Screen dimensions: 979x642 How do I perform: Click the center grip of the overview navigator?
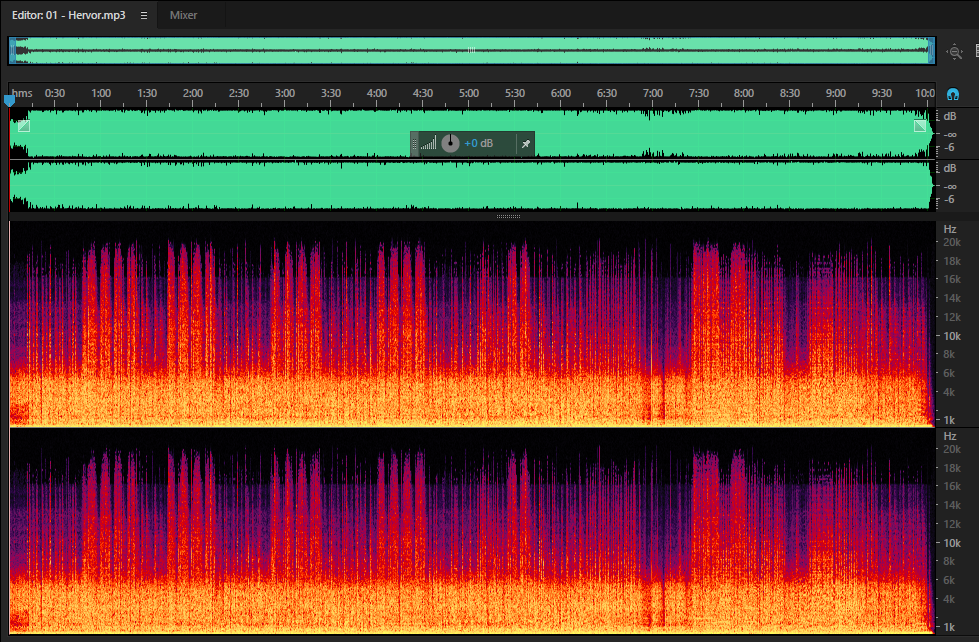pos(472,51)
